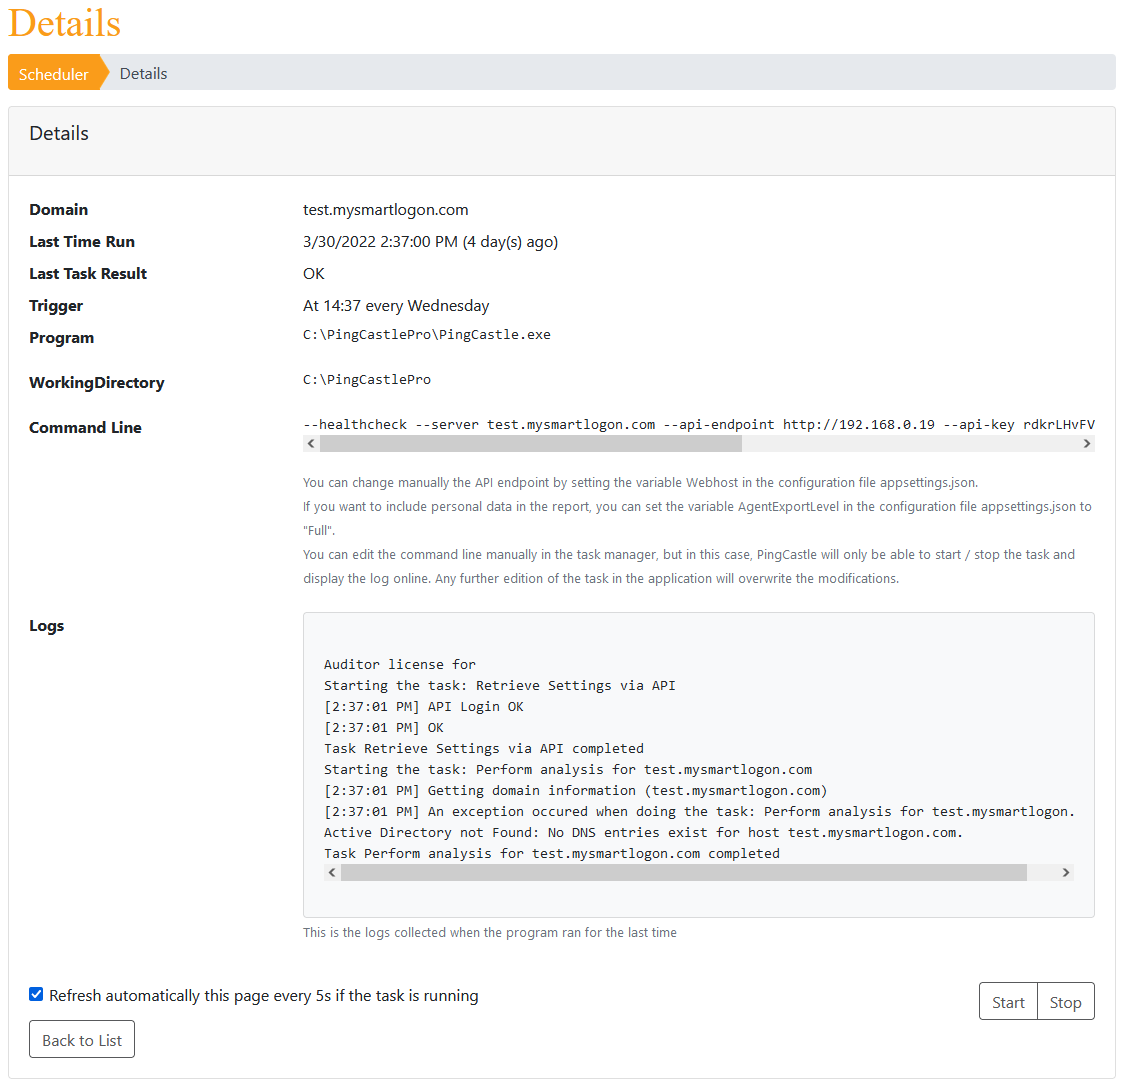1124x1087 pixels.
Task: Click the --healthcheck command line text
Action: pos(699,424)
